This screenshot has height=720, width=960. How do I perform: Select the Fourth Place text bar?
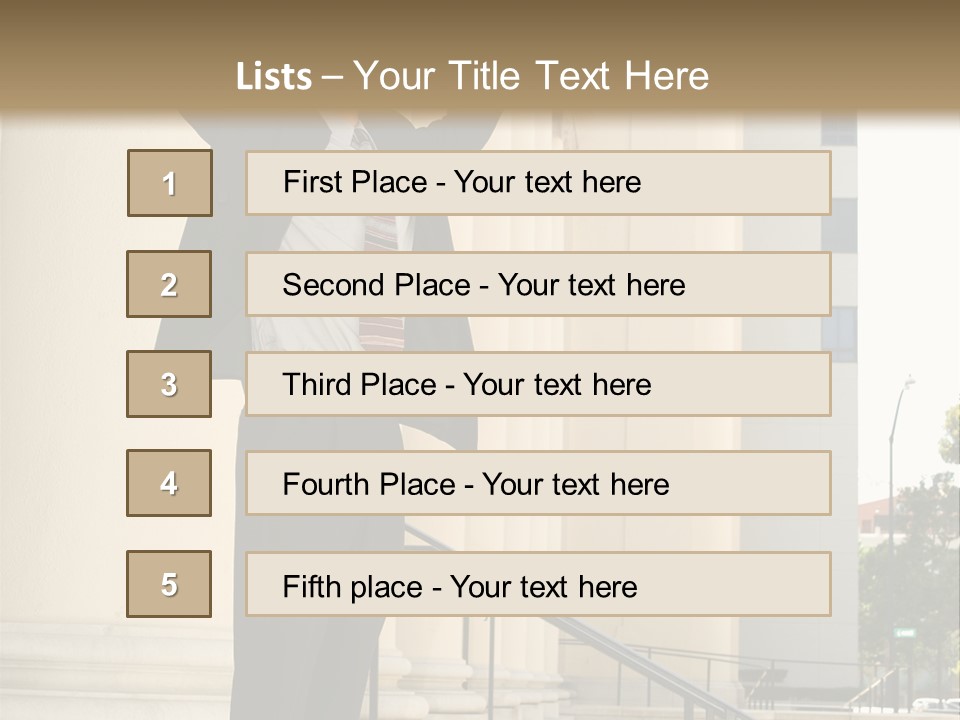pos(538,483)
